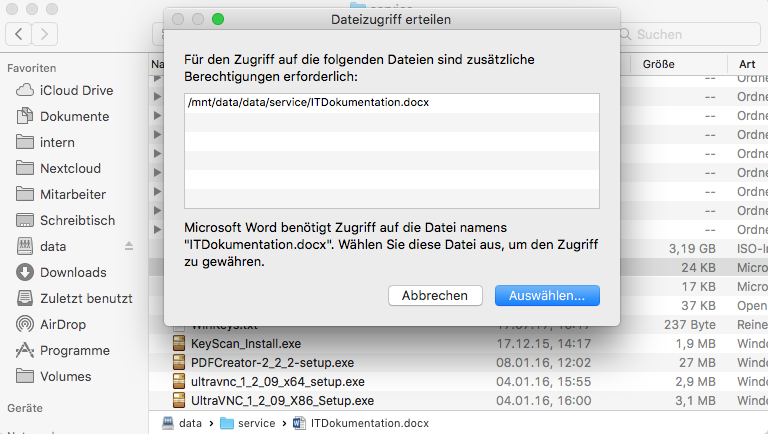Select PDFCreator-2_2_2-setup.exe file icon
768x434 pixels.
[x=179, y=362]
